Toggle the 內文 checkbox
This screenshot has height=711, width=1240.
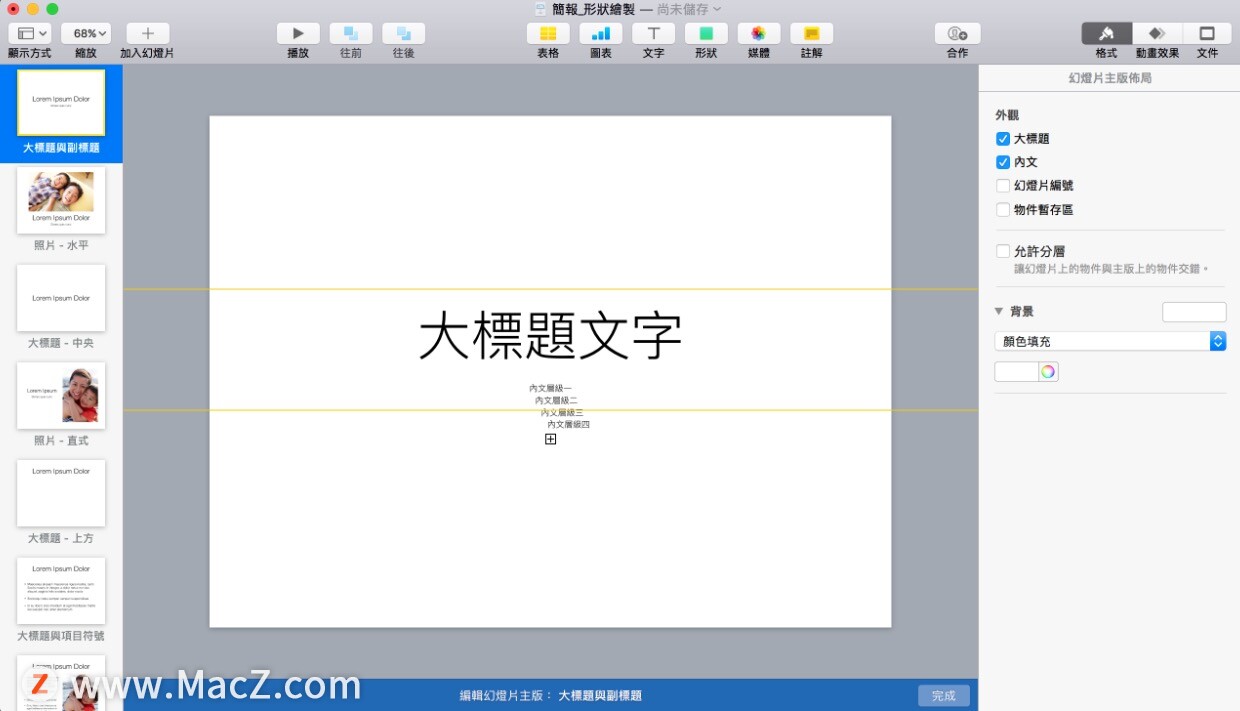[1003, 162]
